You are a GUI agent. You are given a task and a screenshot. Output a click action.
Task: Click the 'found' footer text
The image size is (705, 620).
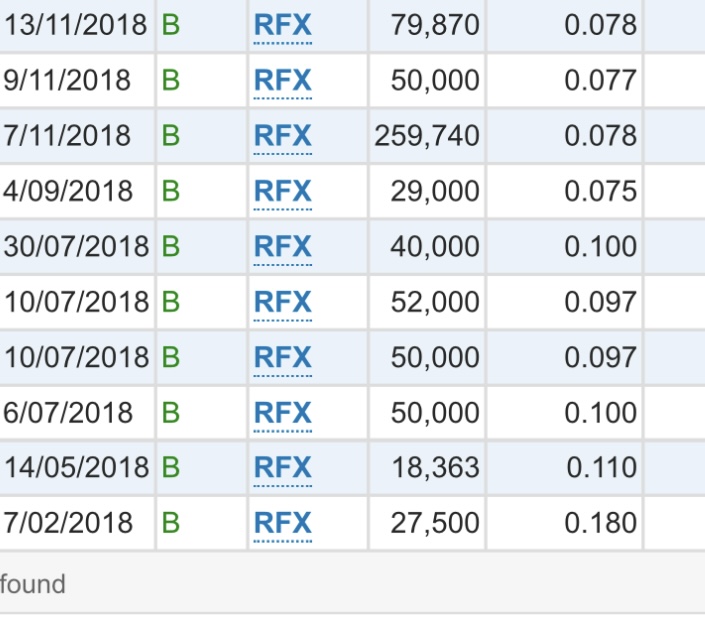[33, 584]
